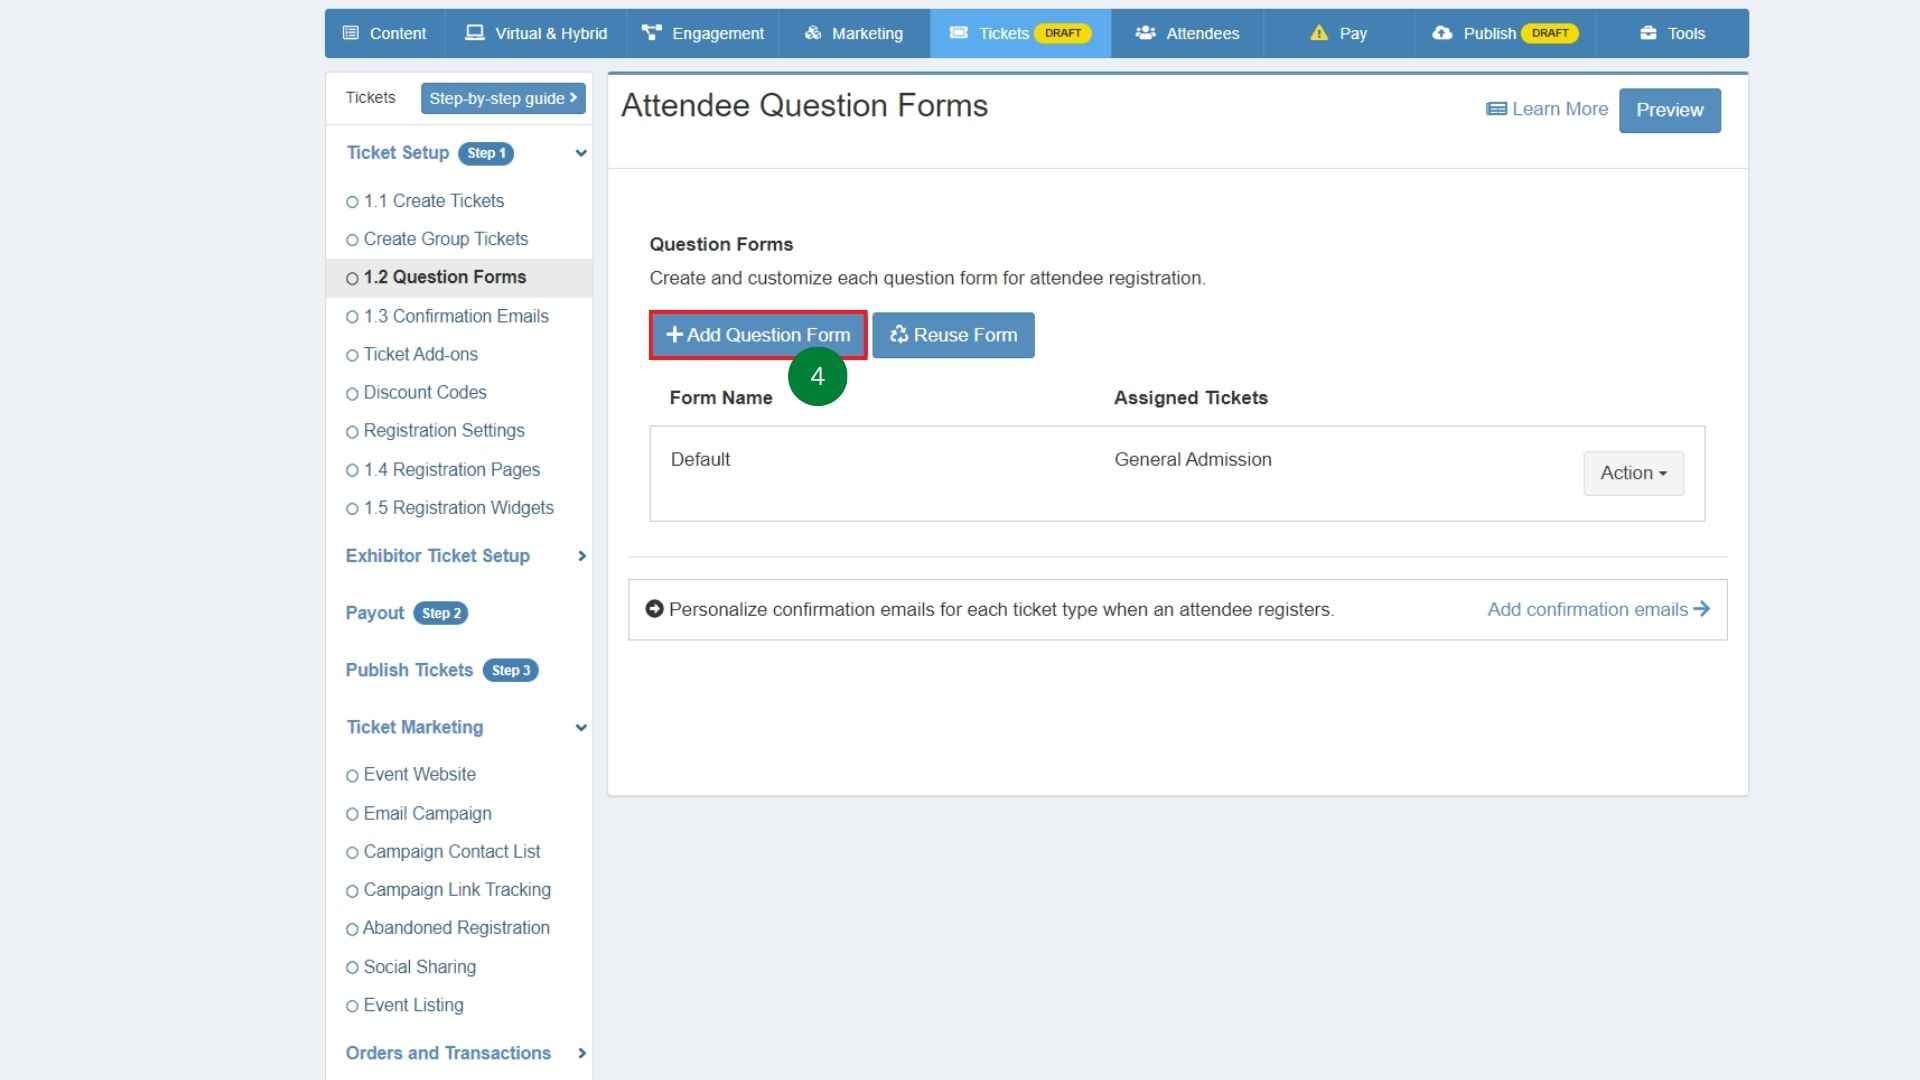Open the Action dropdown for Default form
Image resolution: width=1920 pixels, height=1080 pixels.
[1632, 473]
